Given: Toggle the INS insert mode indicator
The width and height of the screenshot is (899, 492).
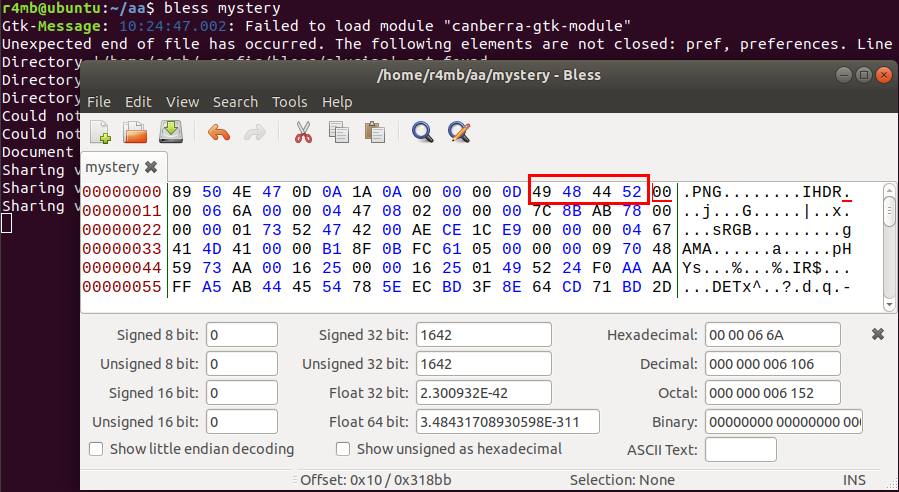Looking at the screenshot, I should click(x=854, y=480).
